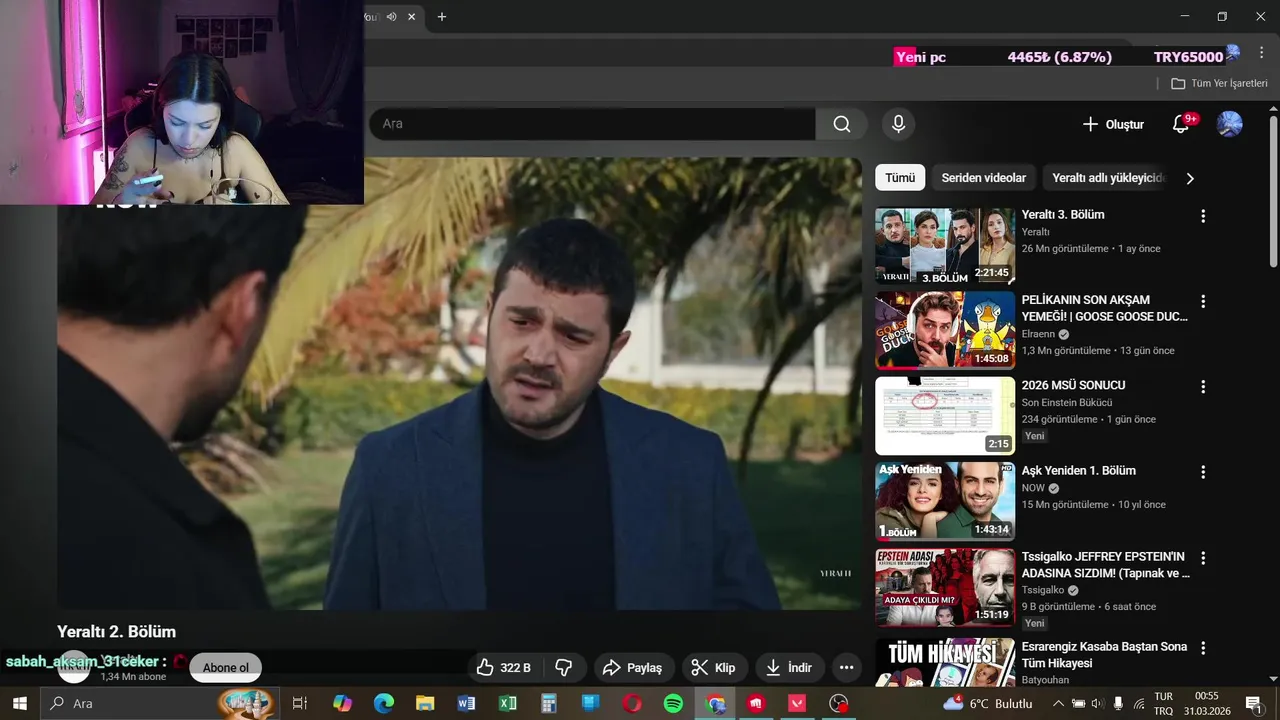The height and width of the screenshot is (720, 1280).
Task: Open the notification center icon
Action: tap(1253, 703)
